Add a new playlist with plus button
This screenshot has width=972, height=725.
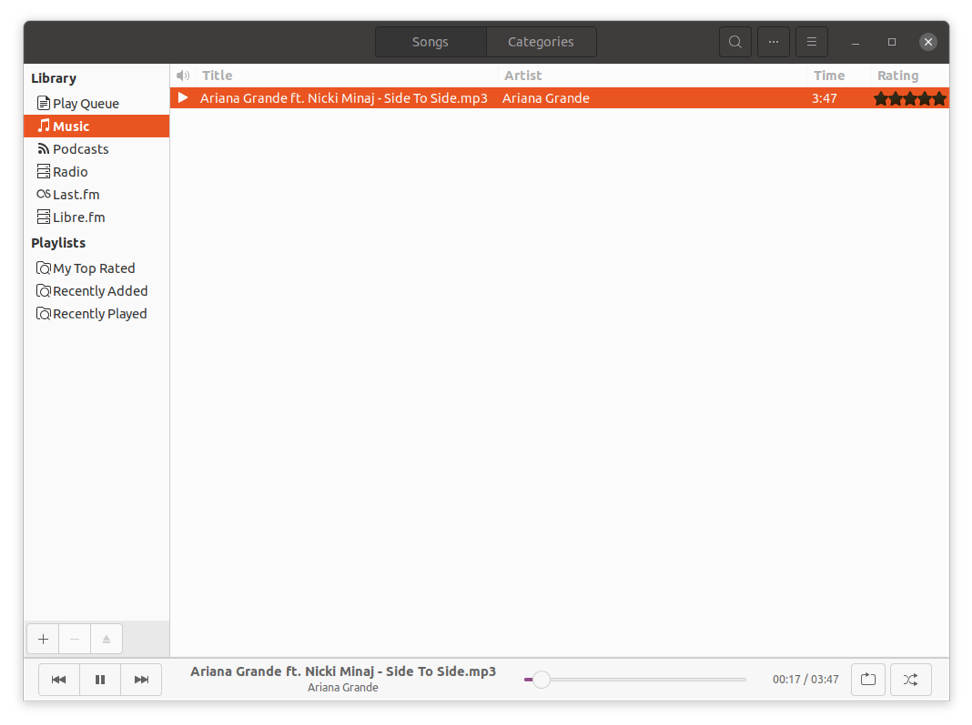[43, 639]
